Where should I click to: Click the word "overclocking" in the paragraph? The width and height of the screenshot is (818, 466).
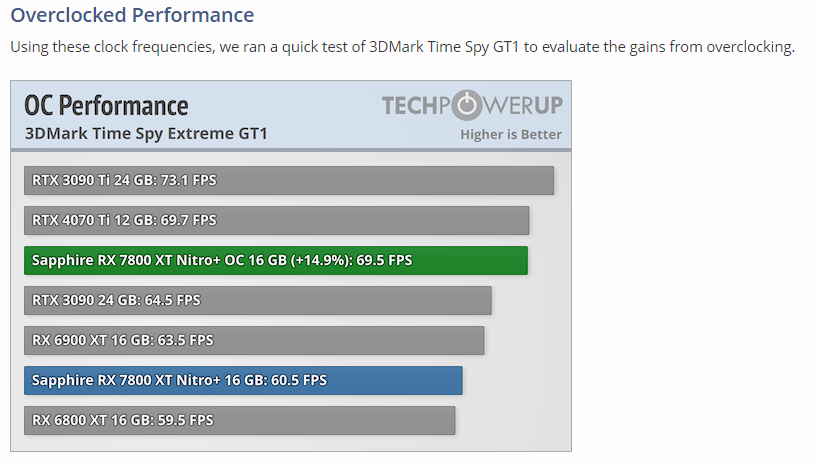coord(747,48)
